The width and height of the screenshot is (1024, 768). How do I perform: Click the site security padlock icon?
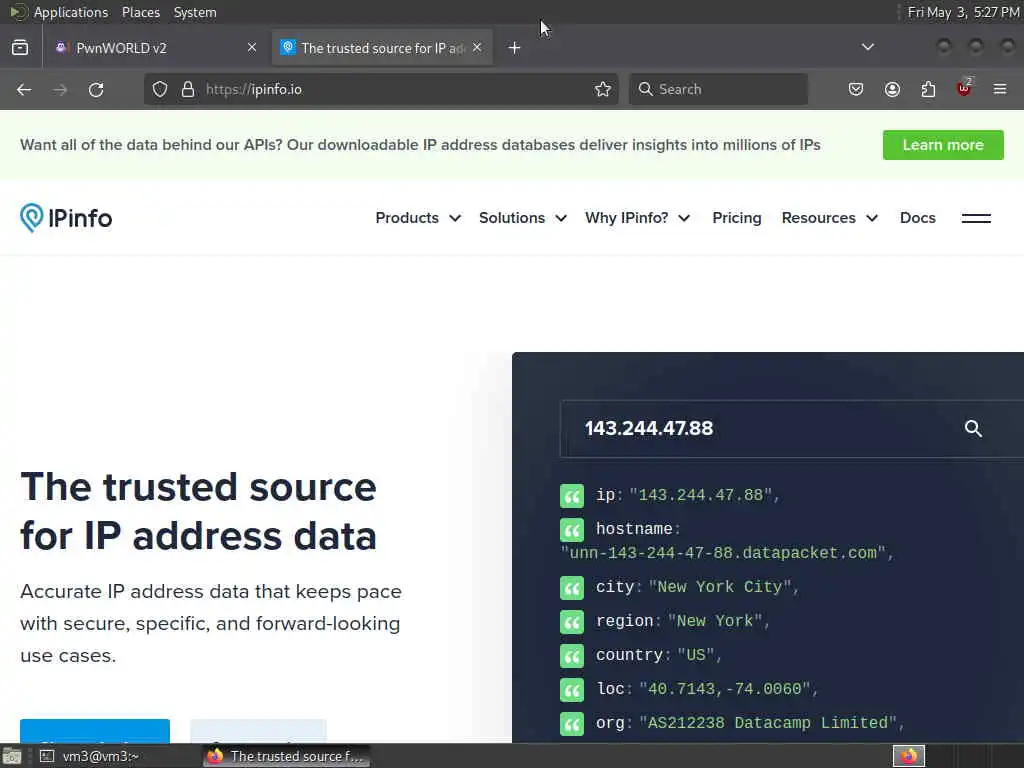pos(188,89)
